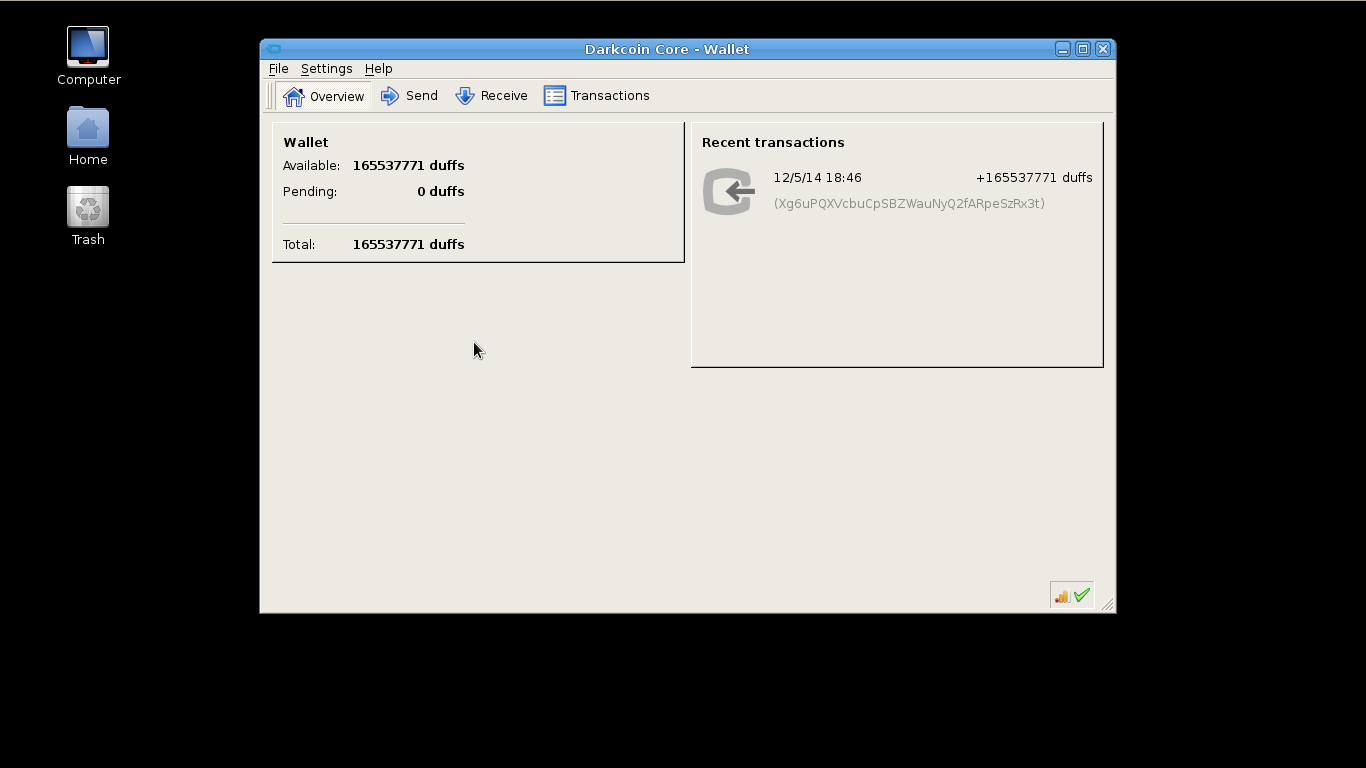Open the Help menu

pos(378,68)
